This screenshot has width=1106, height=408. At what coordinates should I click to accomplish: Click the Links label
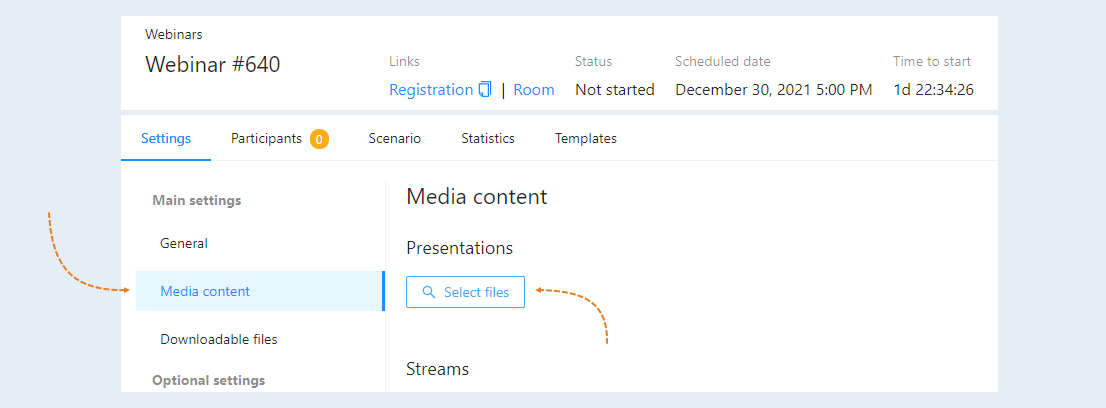point(404,61)
